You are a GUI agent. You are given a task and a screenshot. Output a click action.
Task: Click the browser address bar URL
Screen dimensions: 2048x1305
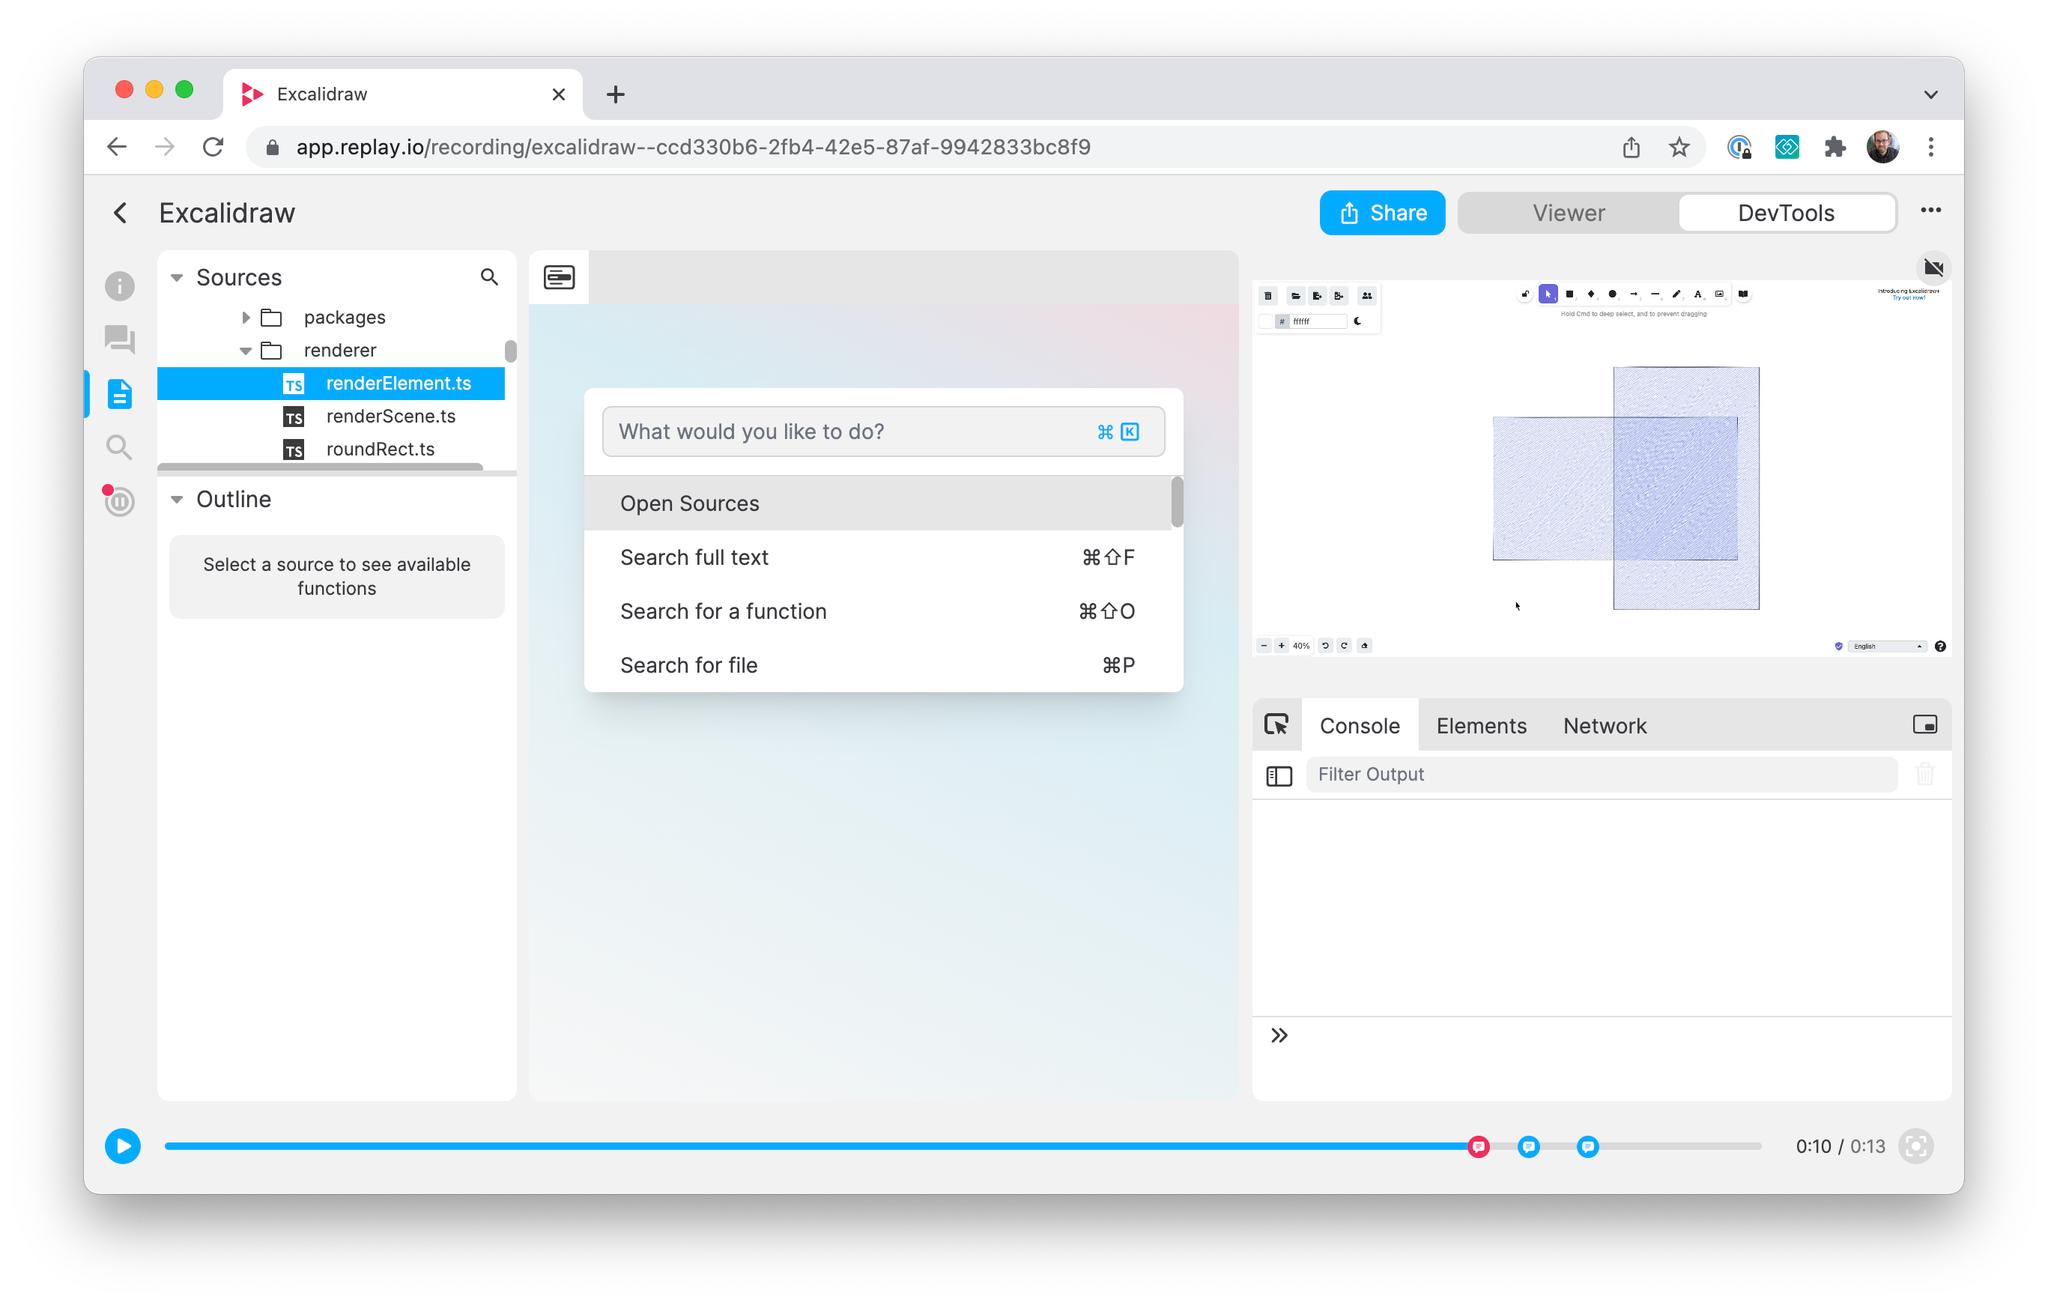coord(693,147)
